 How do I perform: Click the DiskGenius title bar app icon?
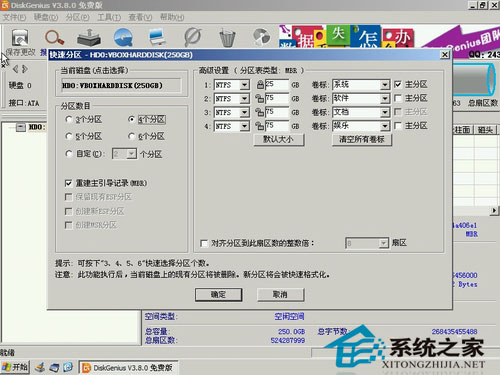[4, 5]
